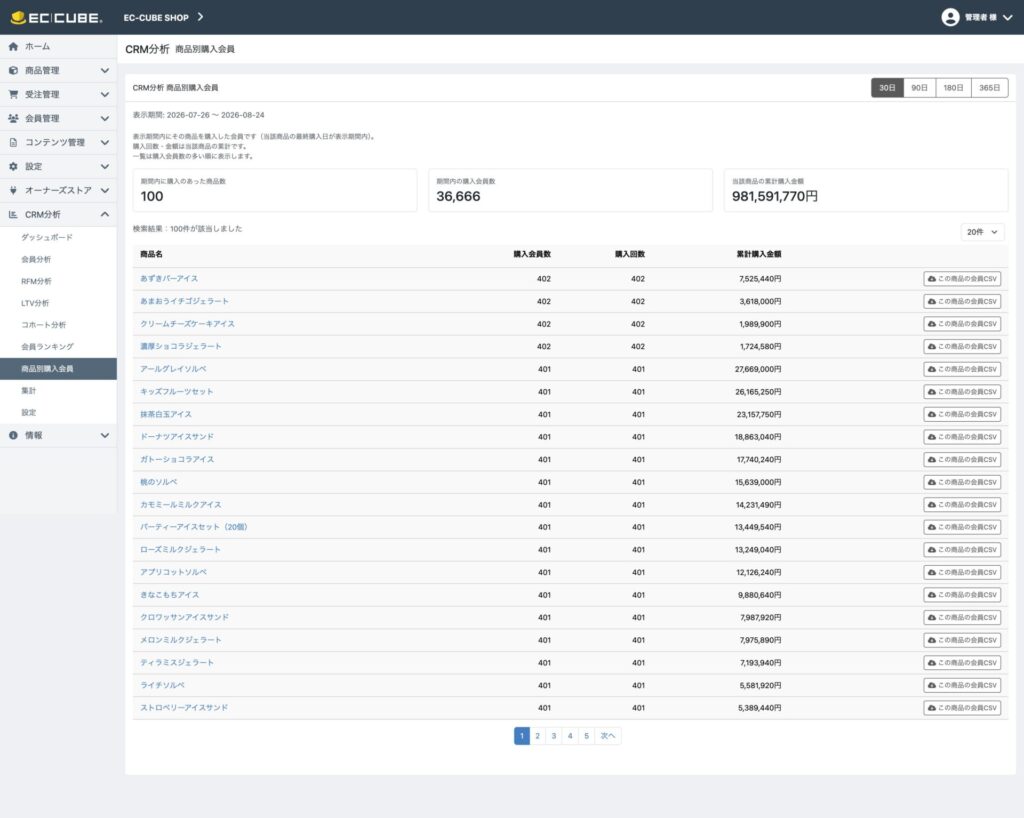Expand the コンテンツ管理 menu chevron

tap(104, 142)
